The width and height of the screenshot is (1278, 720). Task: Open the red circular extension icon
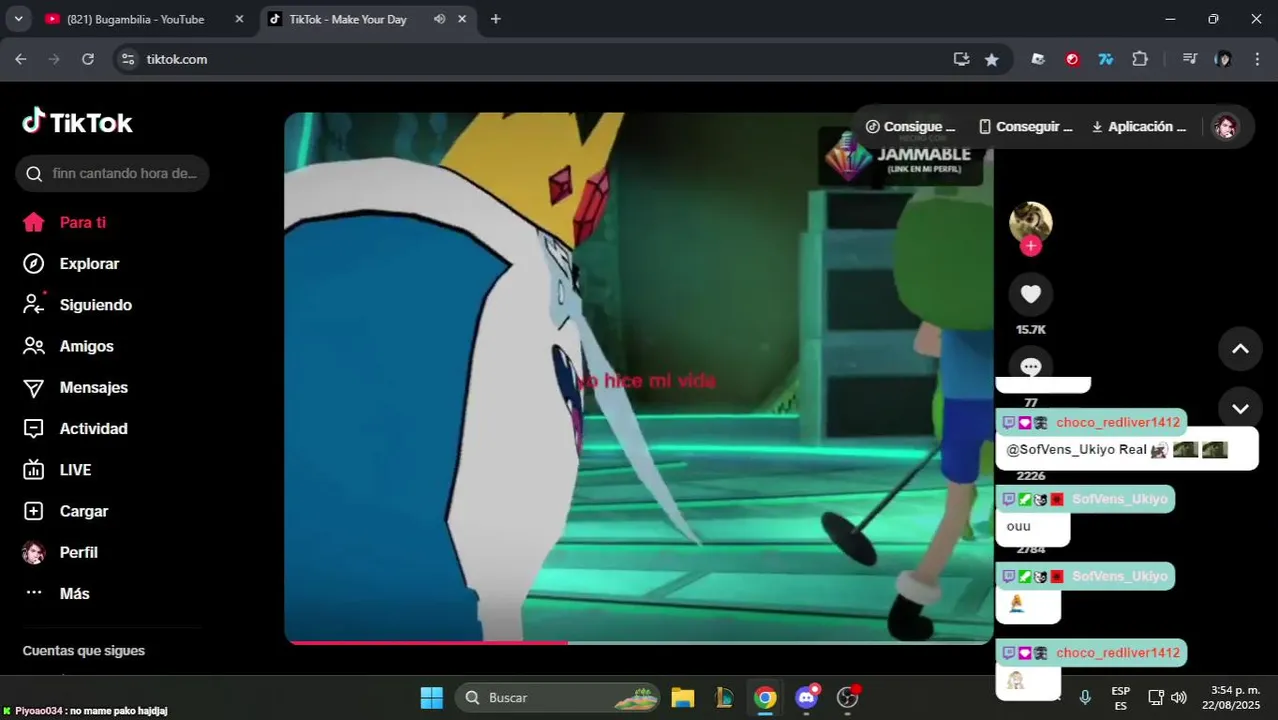pos(1072,59)
